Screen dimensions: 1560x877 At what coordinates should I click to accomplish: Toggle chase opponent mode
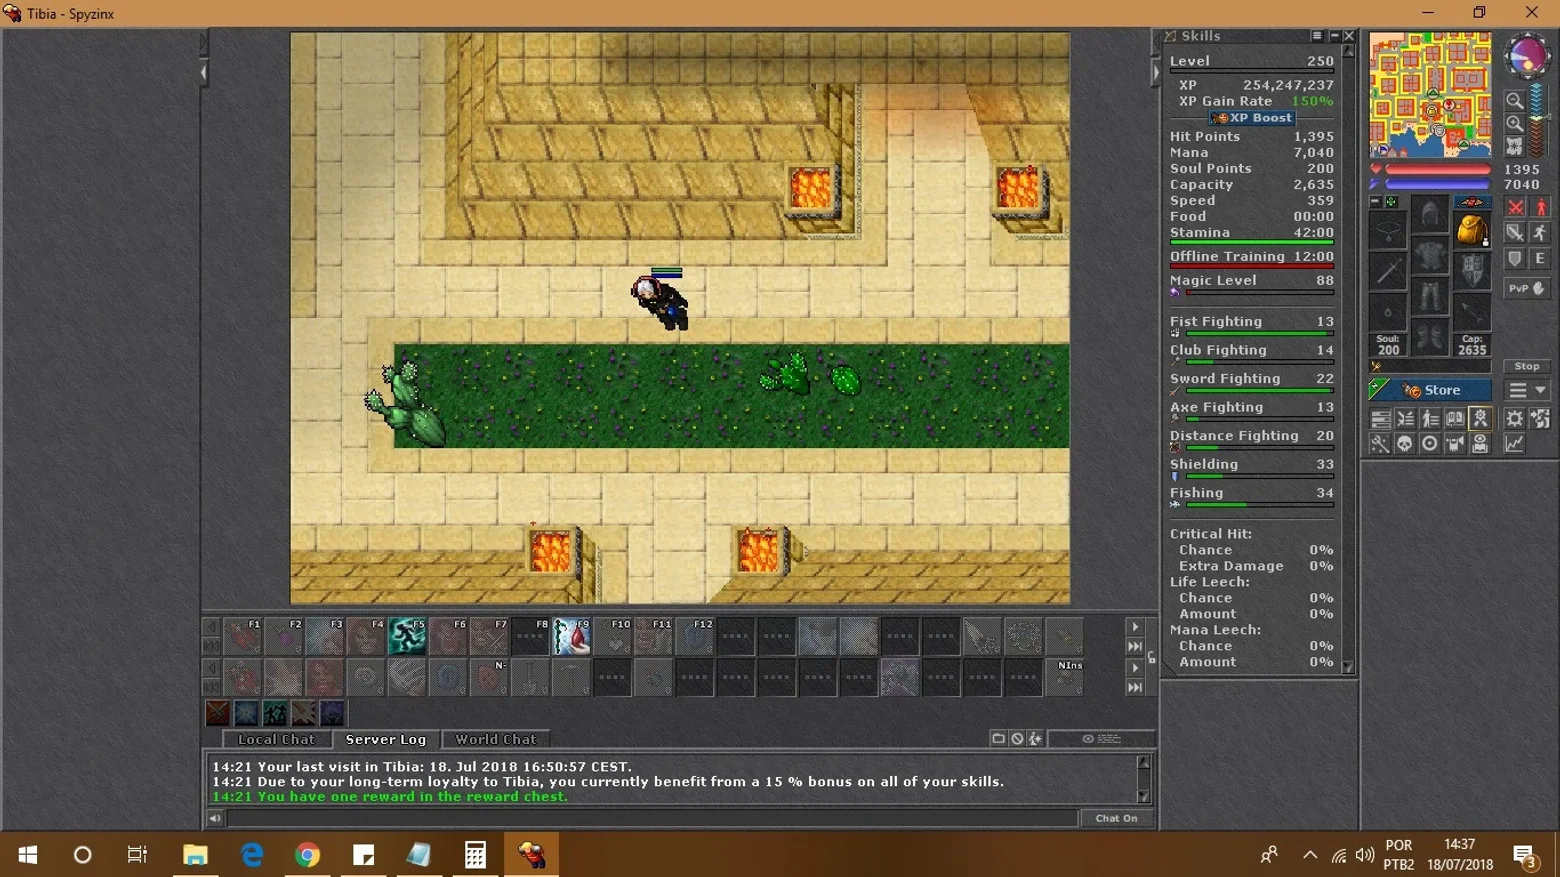[x=1540, y=233]
